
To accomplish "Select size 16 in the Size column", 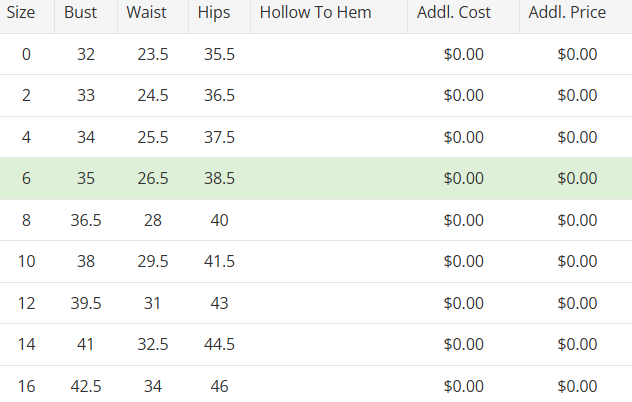I will 26,385.
